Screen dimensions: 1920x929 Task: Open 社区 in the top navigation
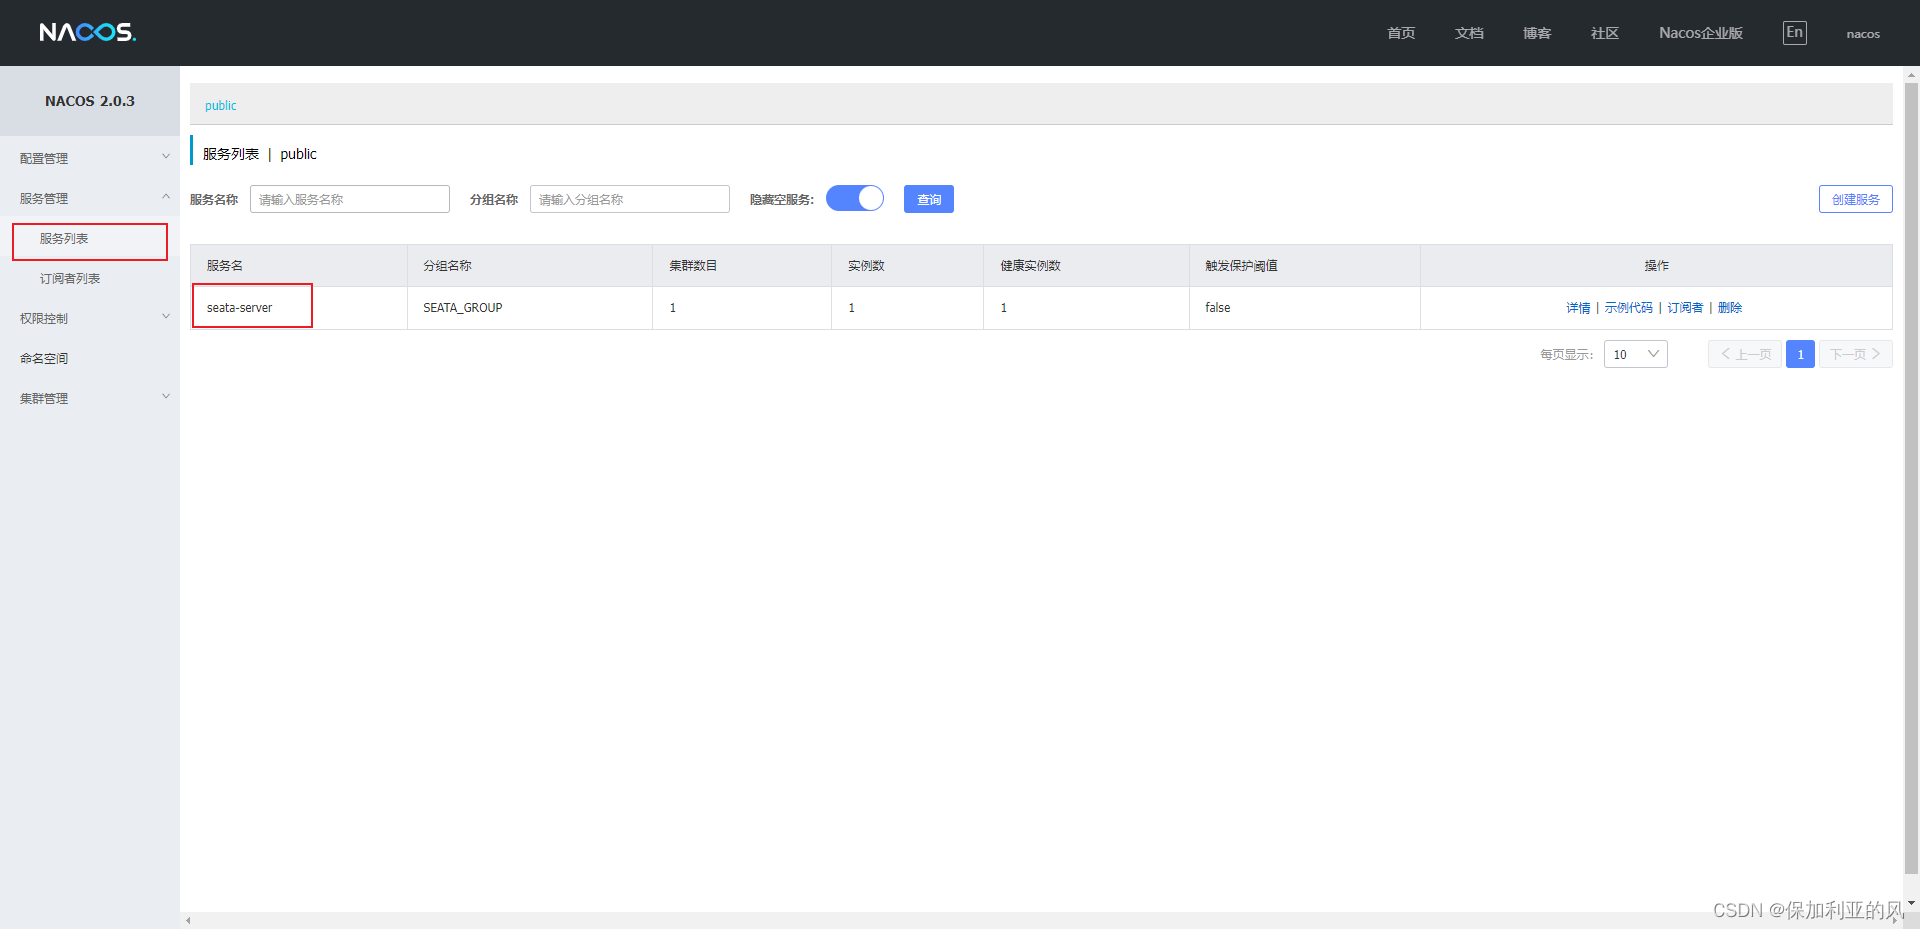1605,33
